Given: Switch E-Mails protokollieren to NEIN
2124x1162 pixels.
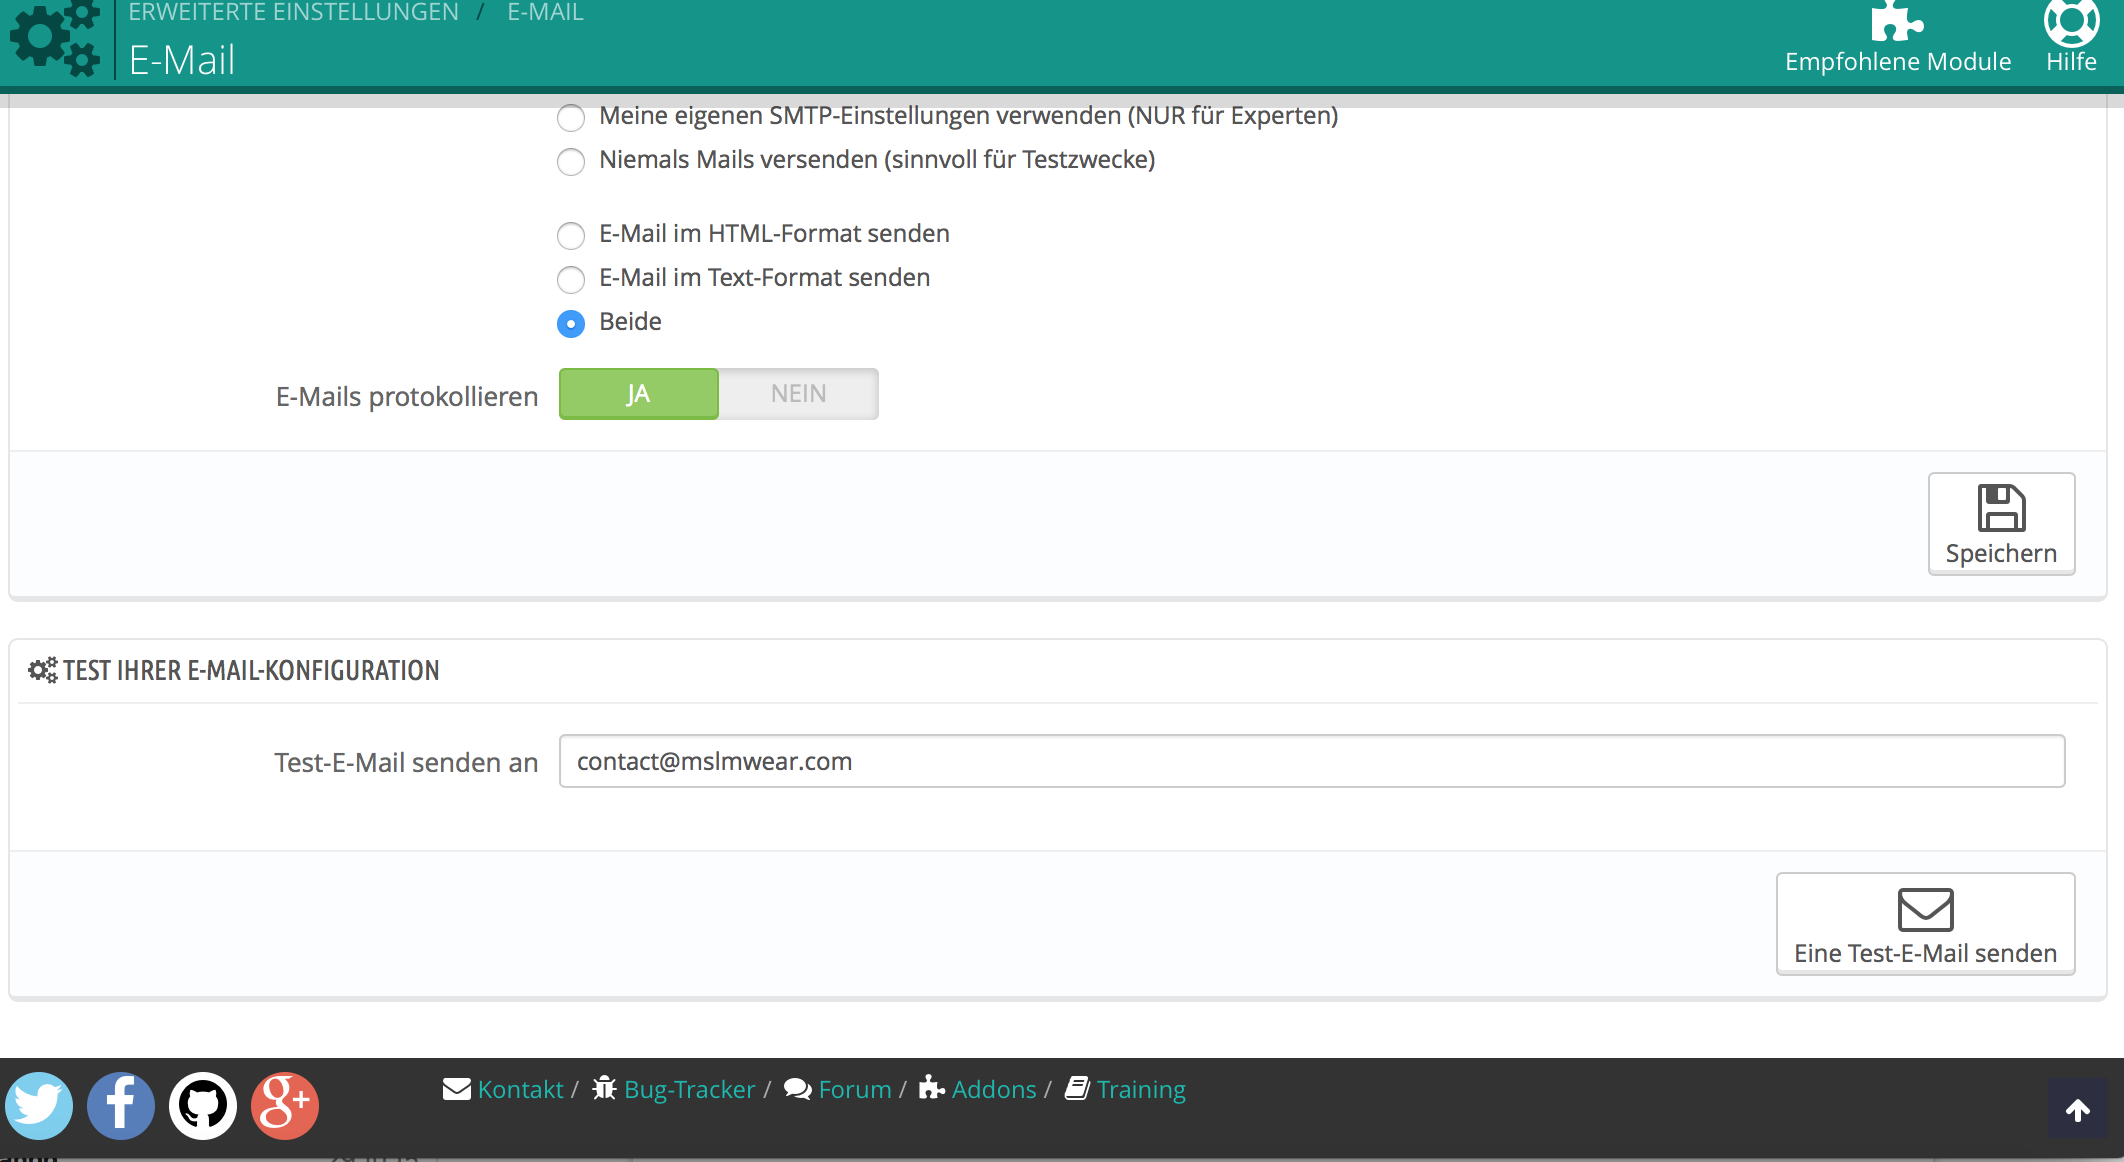Looking at the screenshot, I should pyautogui.click(x=798, y=394).
